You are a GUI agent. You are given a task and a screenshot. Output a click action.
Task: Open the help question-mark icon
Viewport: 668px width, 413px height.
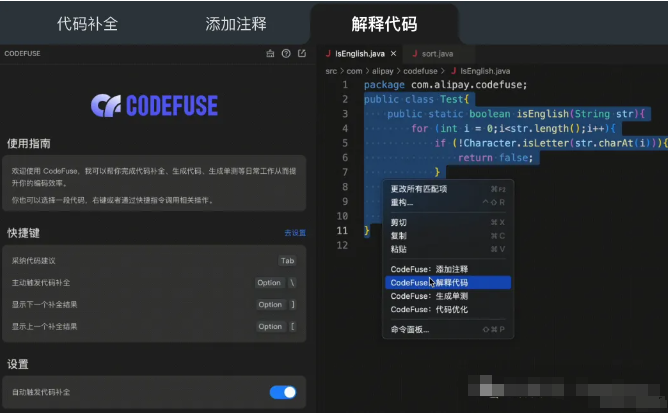click(x=286, y=53)
